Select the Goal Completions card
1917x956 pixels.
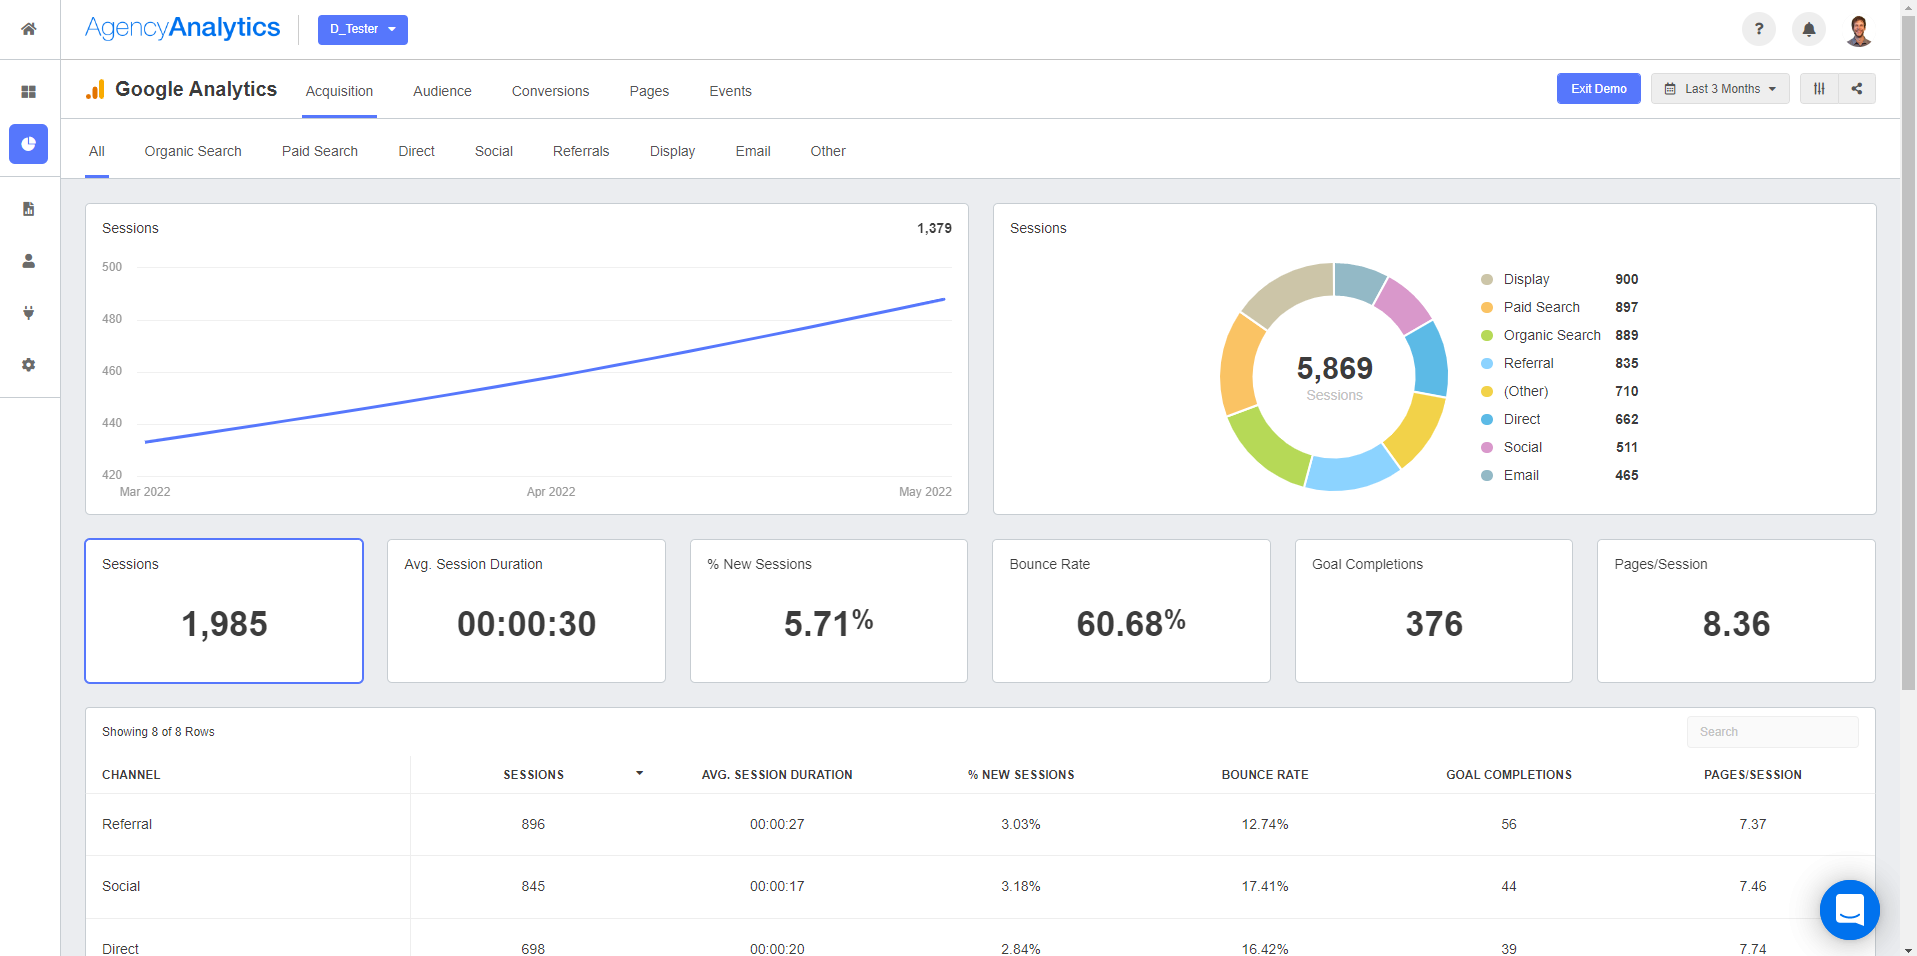[x=1434, y=611]
